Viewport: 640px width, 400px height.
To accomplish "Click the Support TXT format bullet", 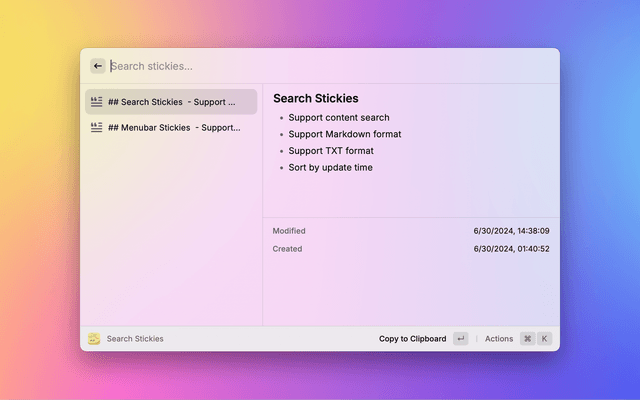I will pyautogui.click(x=331, y=151).
